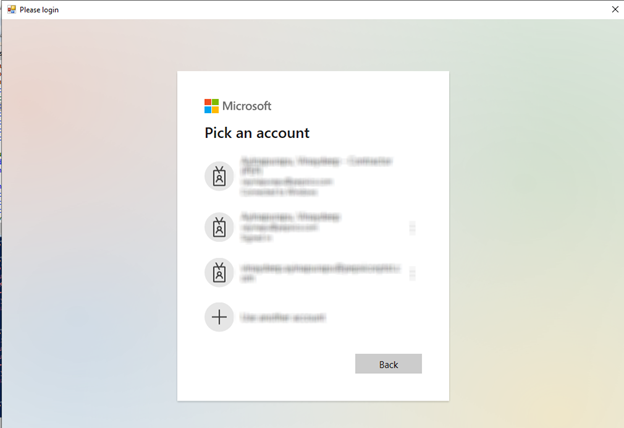This screenshot has height=428, width=624.
Task: Open the three-dot menu for the email-only account
Action: pyautogui.click(x=412, y=273)
